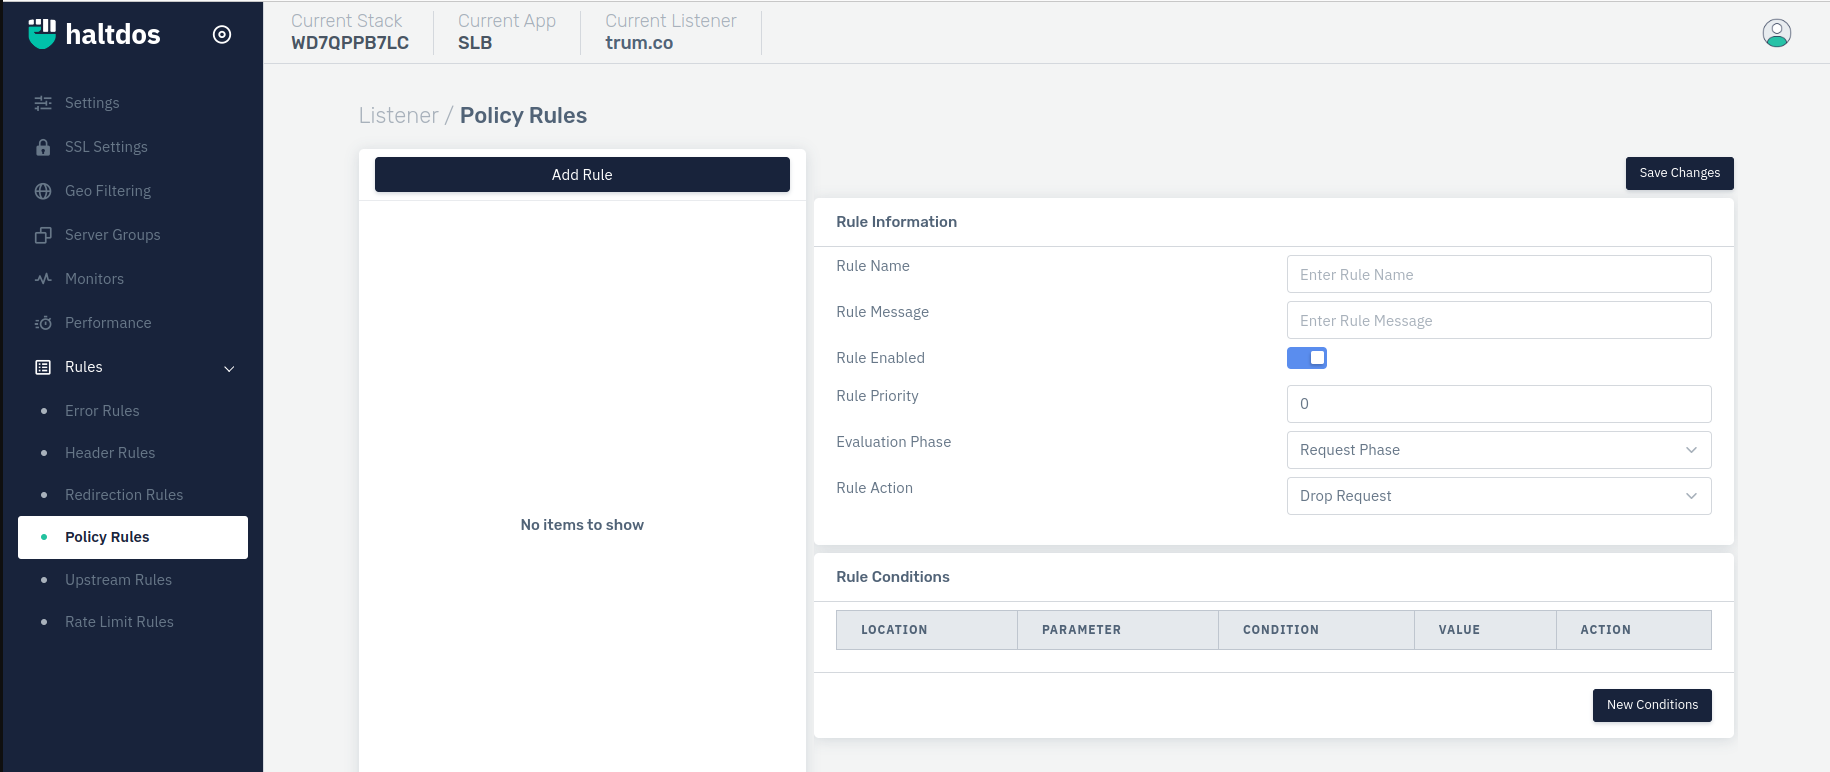The width and height of the screenshot is (1830, 772).
Task: Click the ACTION column header
Action: tap(1634, 630)
